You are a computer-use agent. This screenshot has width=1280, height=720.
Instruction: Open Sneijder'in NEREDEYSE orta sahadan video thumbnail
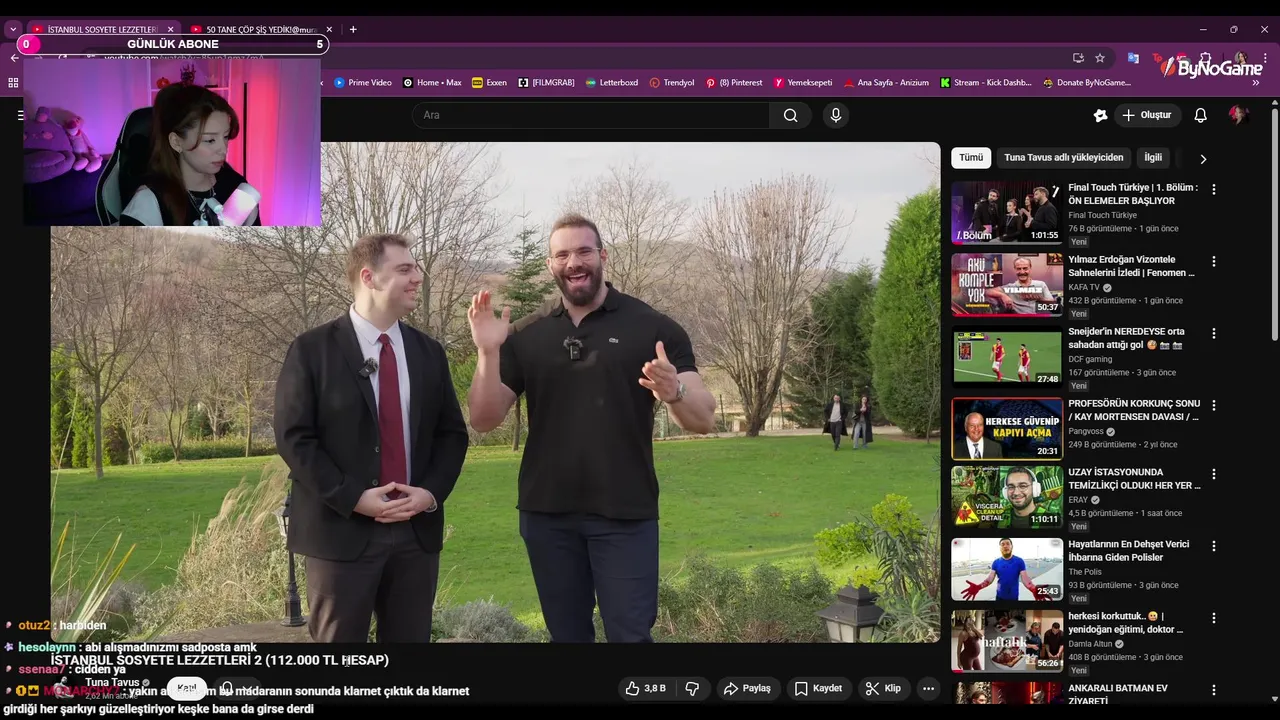(1007, 357)
